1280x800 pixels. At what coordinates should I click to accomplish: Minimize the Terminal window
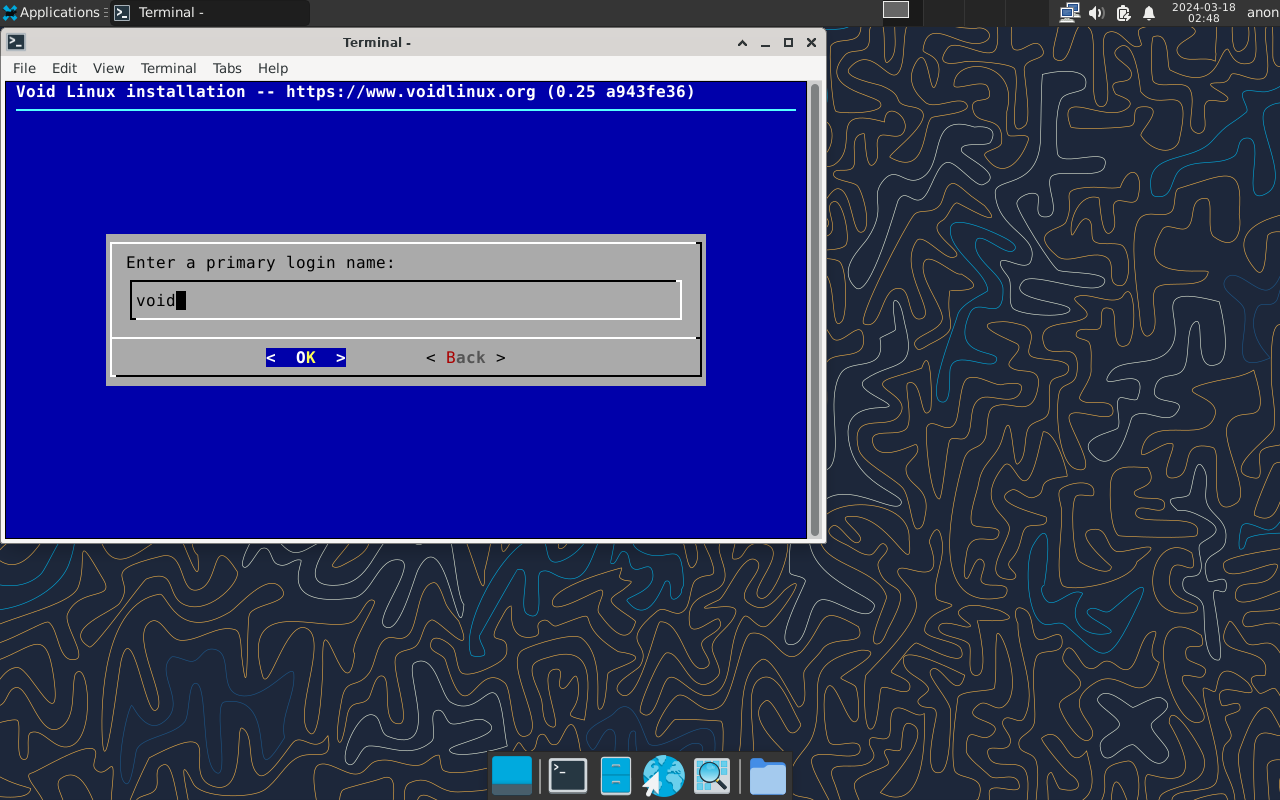(765, 42)
